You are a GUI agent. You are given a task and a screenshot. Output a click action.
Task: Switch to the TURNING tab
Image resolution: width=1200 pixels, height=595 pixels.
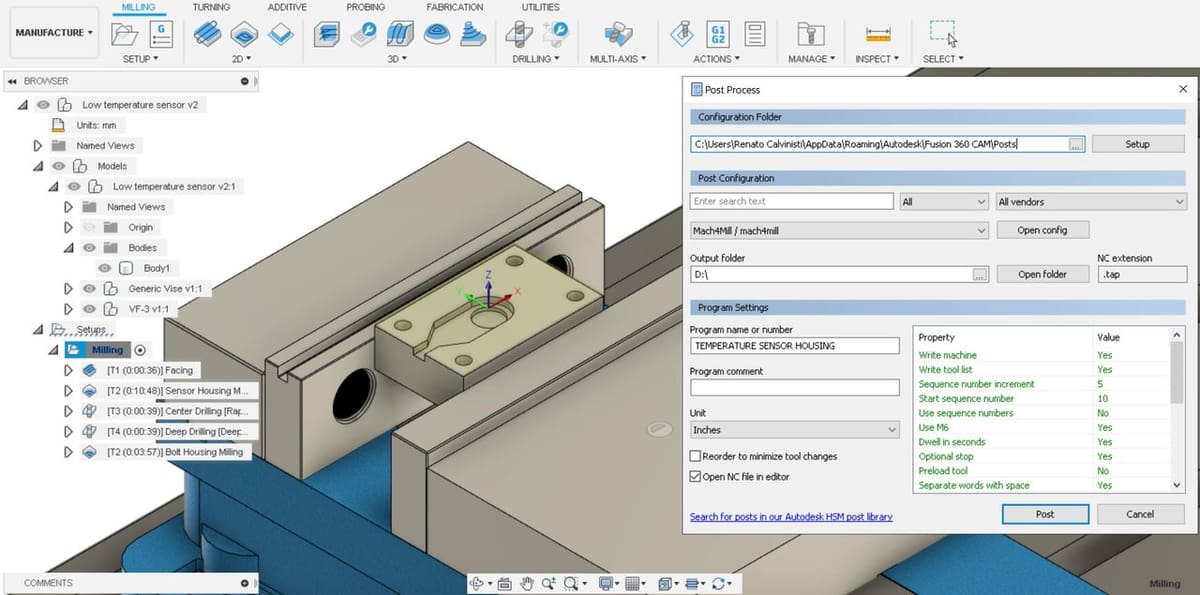tap(211, 7)
